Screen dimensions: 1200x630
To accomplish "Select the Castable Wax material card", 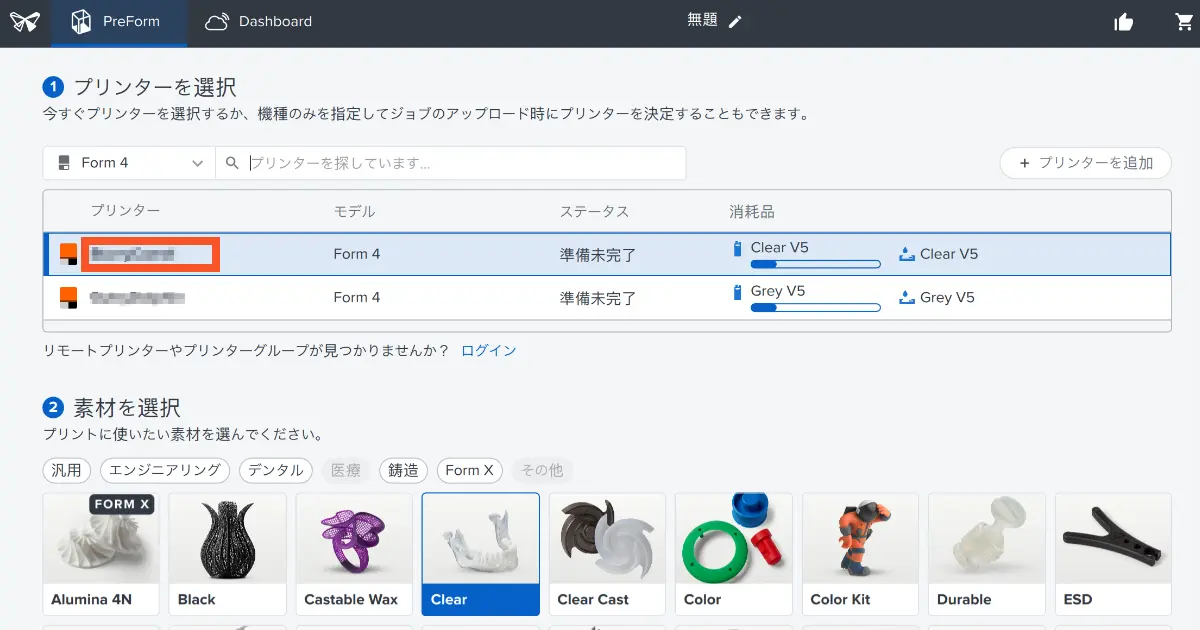I will point(354,554).
